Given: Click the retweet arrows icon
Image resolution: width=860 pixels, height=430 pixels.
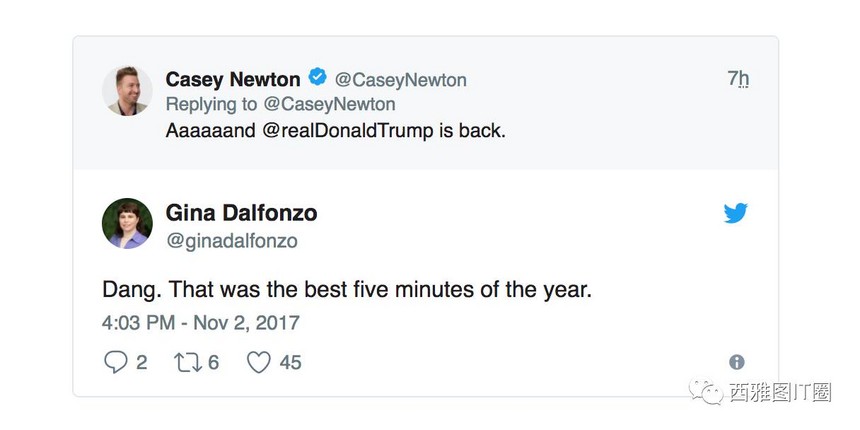Looking at the screenshot, I should [187, 362].
